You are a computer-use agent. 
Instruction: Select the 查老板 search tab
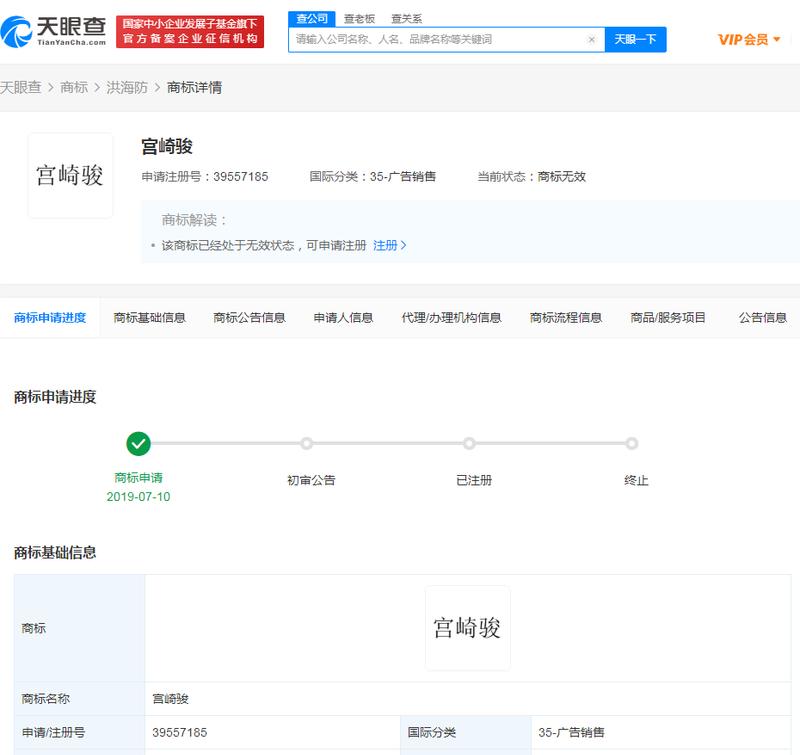[x=359, y=19]
